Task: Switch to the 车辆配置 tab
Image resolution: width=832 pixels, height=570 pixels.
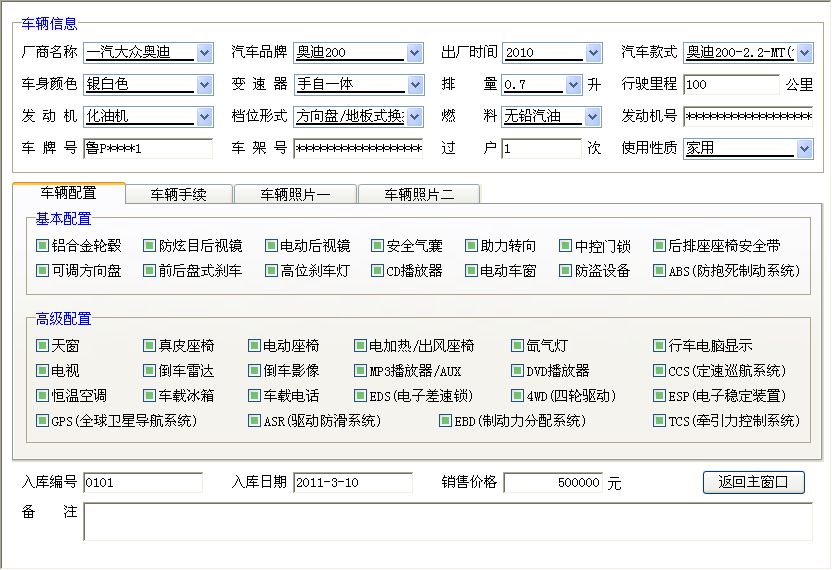Action: pos(69,193)
